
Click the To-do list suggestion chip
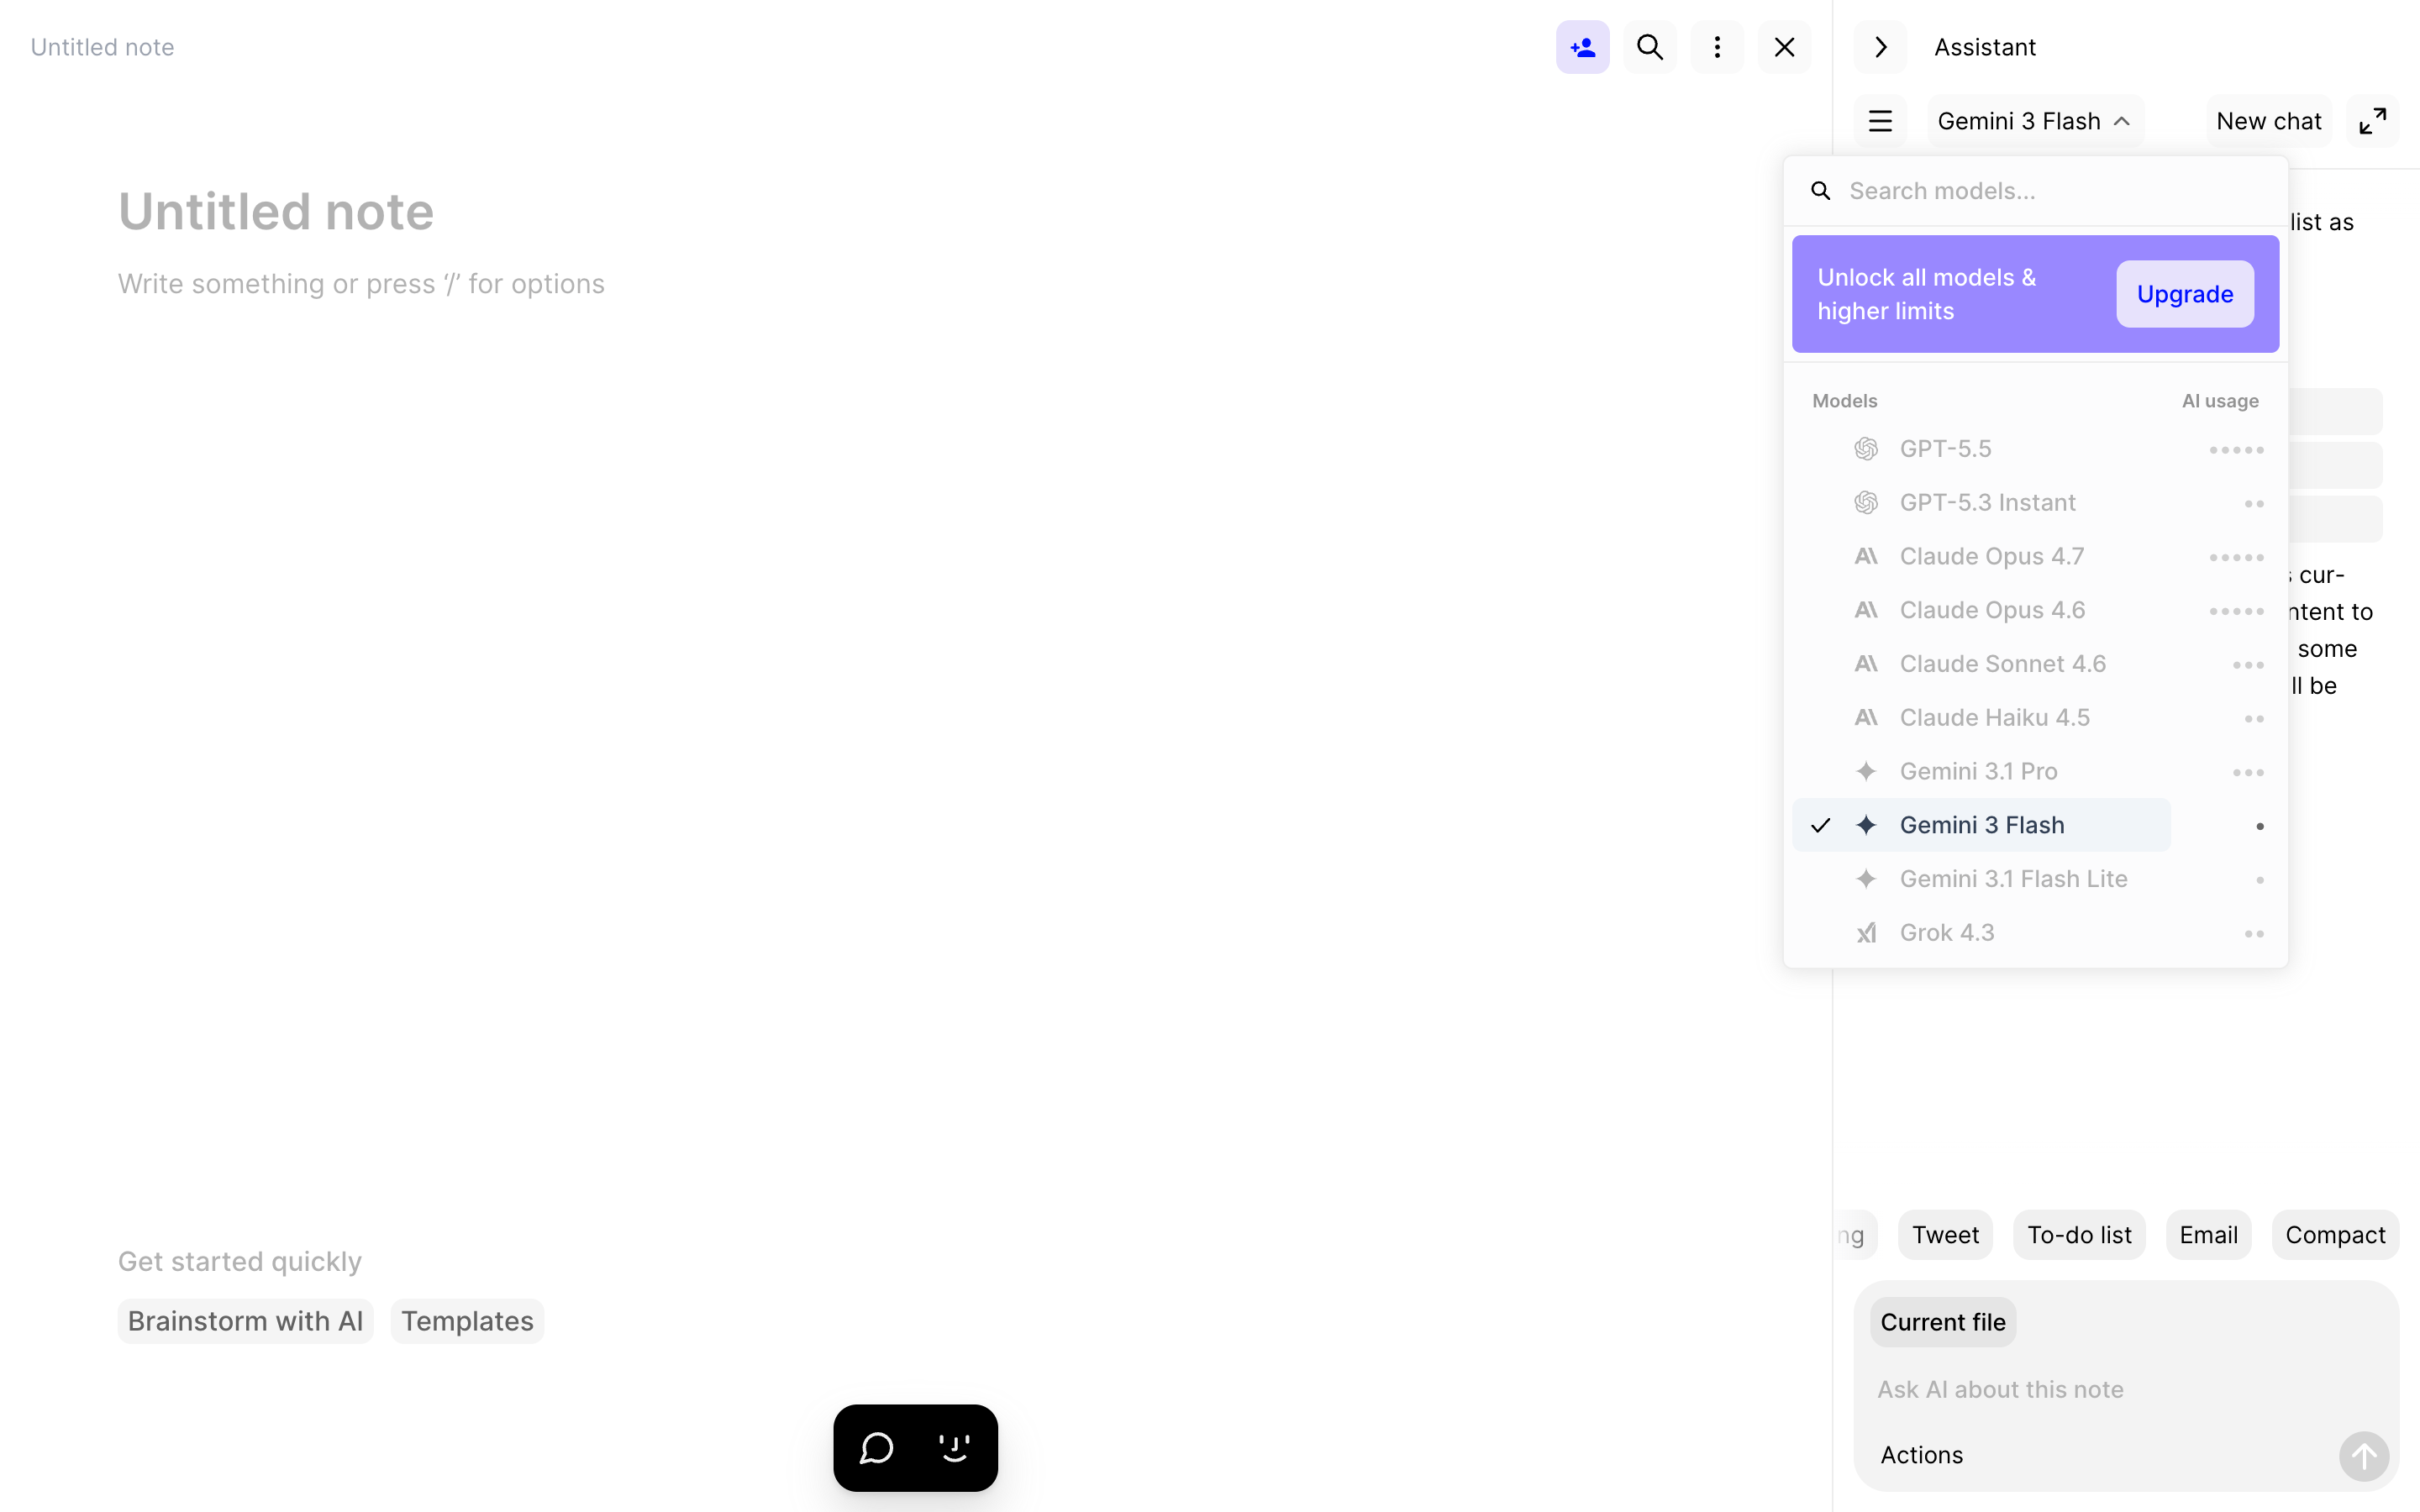tap(2079, 1235)
